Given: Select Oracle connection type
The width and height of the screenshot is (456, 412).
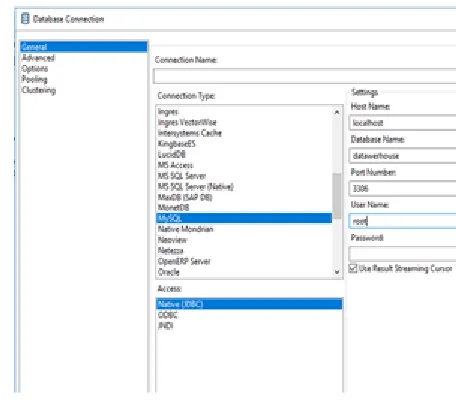Looking at the screenshot, I should [169, 272].
